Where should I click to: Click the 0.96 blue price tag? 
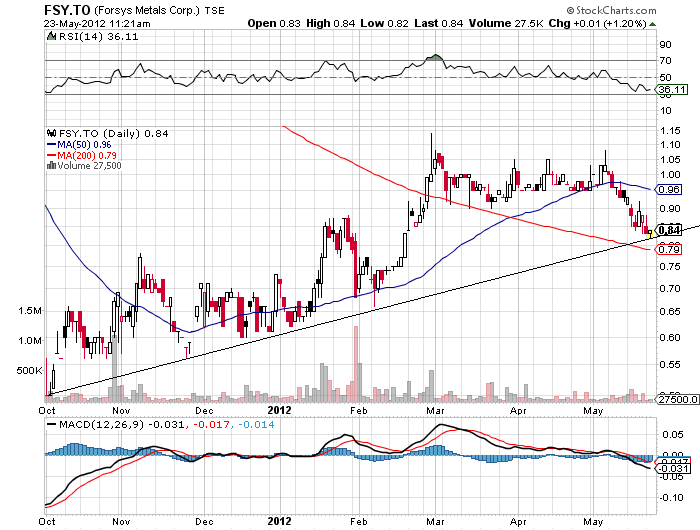point(668,190)
